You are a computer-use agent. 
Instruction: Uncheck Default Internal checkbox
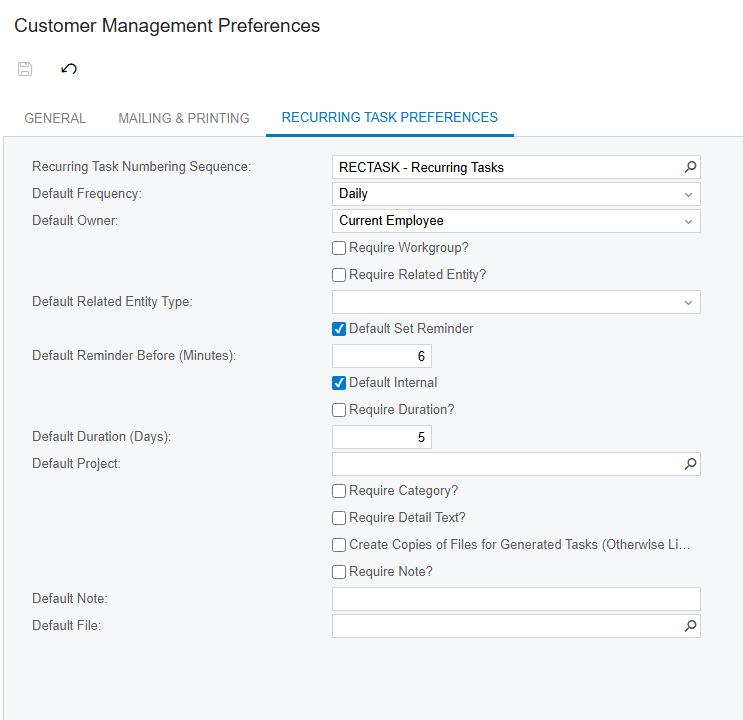(339, 383)
